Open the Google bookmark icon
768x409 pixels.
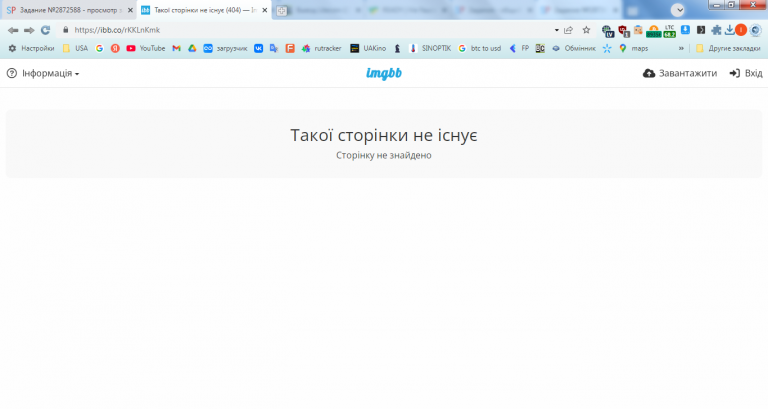(x=99, y=48)
